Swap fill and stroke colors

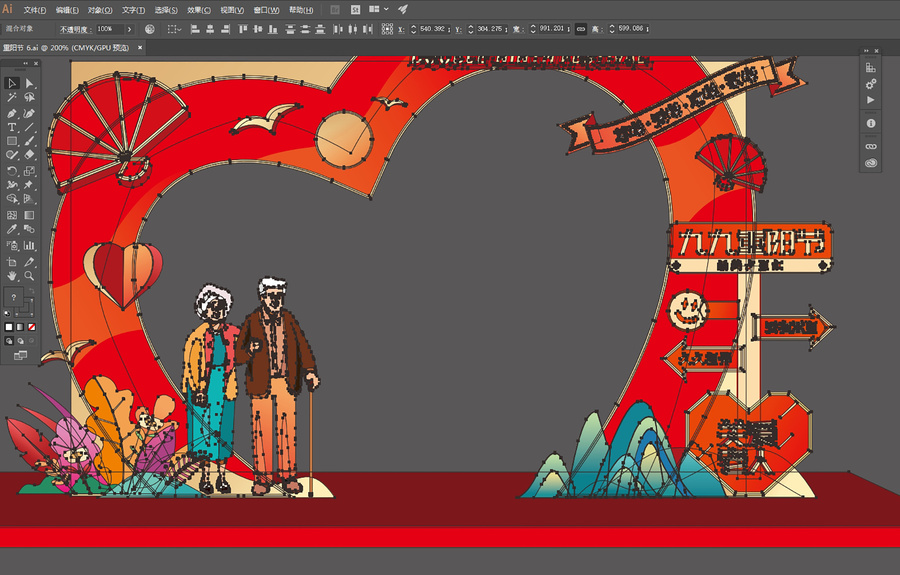(32, 292)
